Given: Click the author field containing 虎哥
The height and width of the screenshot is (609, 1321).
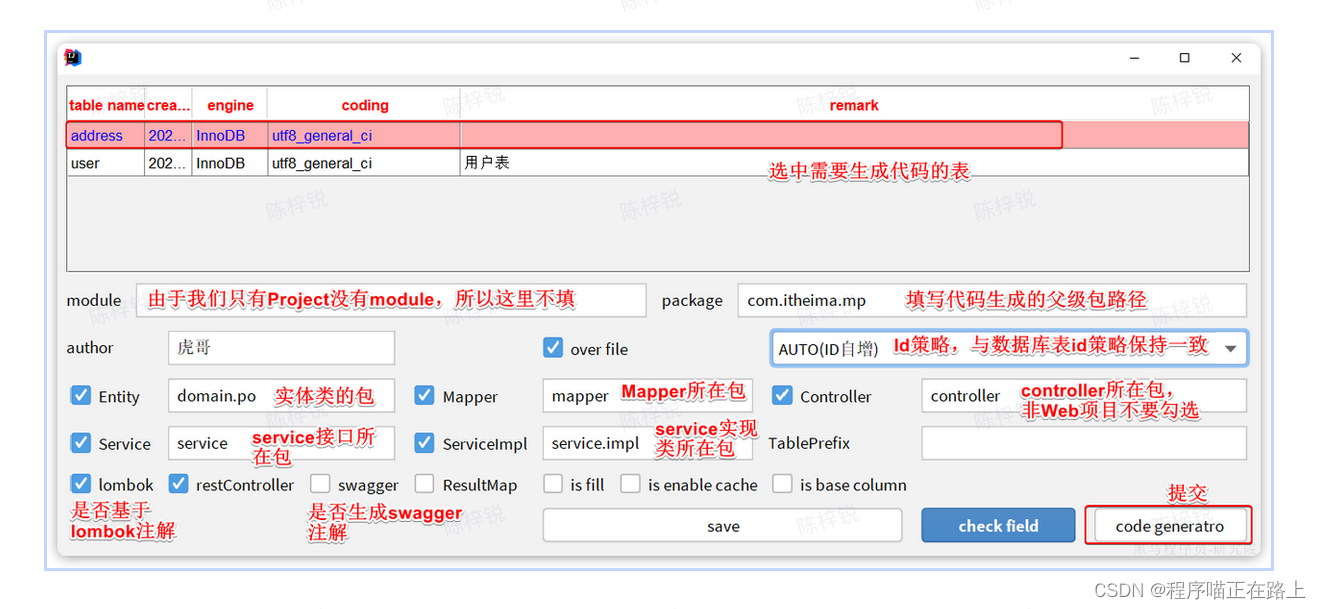Looking at the screenshot, I should [281, 348].
